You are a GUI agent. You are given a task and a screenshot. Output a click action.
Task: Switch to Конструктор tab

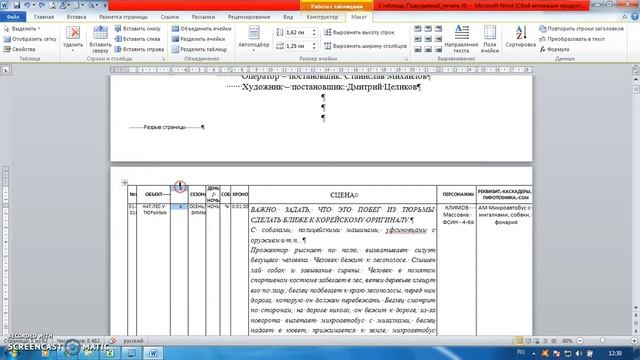pyautogui.click(x=322, y=17)
